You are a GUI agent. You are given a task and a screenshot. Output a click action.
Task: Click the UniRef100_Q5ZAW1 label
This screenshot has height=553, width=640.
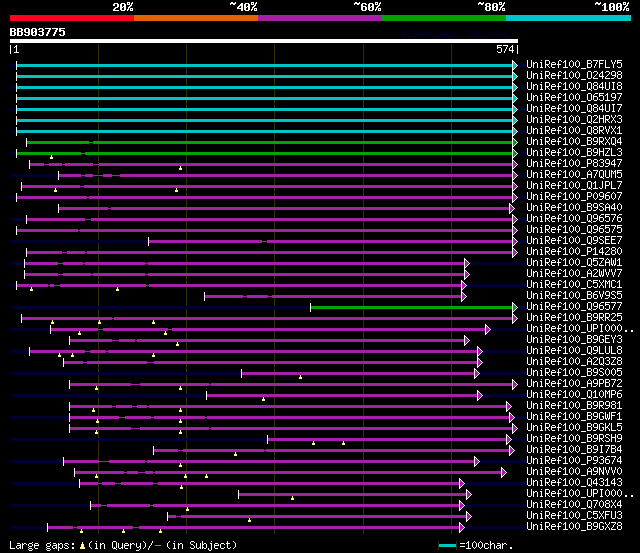574,262
